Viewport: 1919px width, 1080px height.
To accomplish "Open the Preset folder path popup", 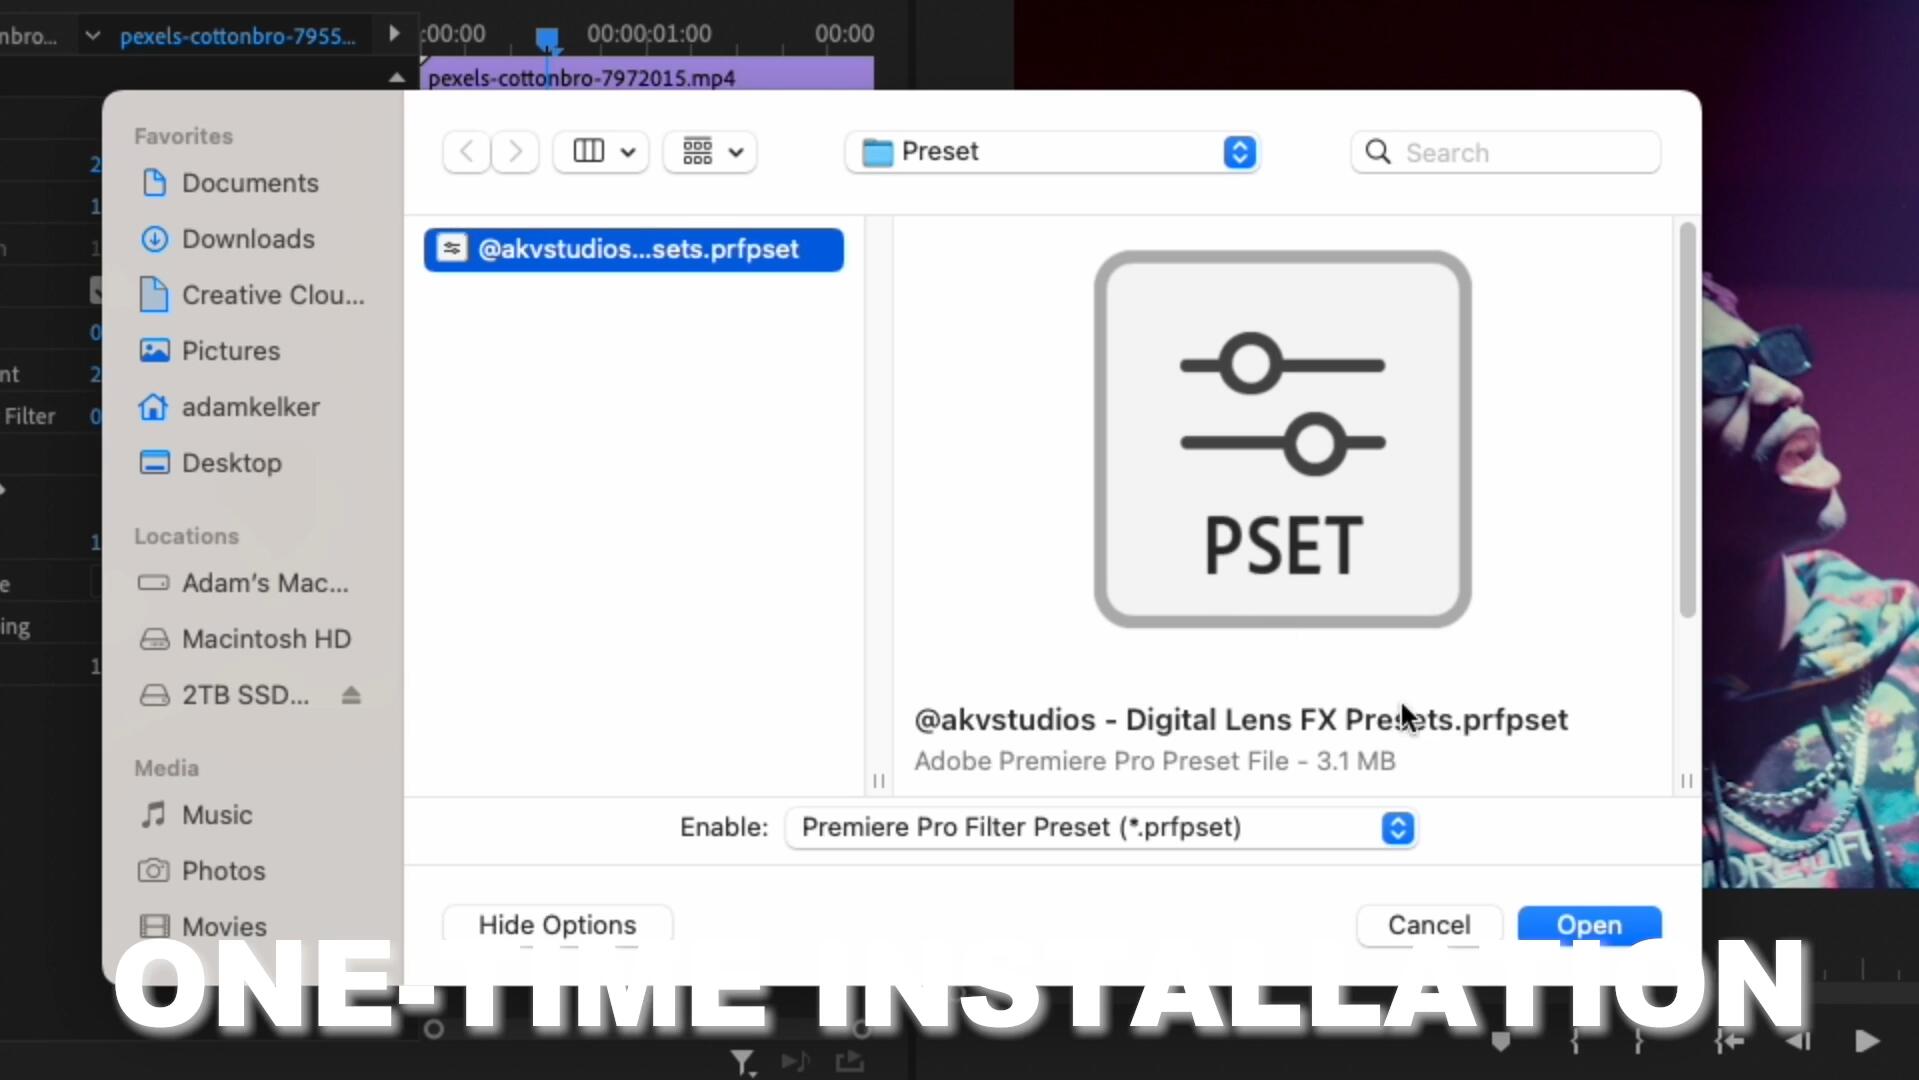I will [x=1052, y=152].
